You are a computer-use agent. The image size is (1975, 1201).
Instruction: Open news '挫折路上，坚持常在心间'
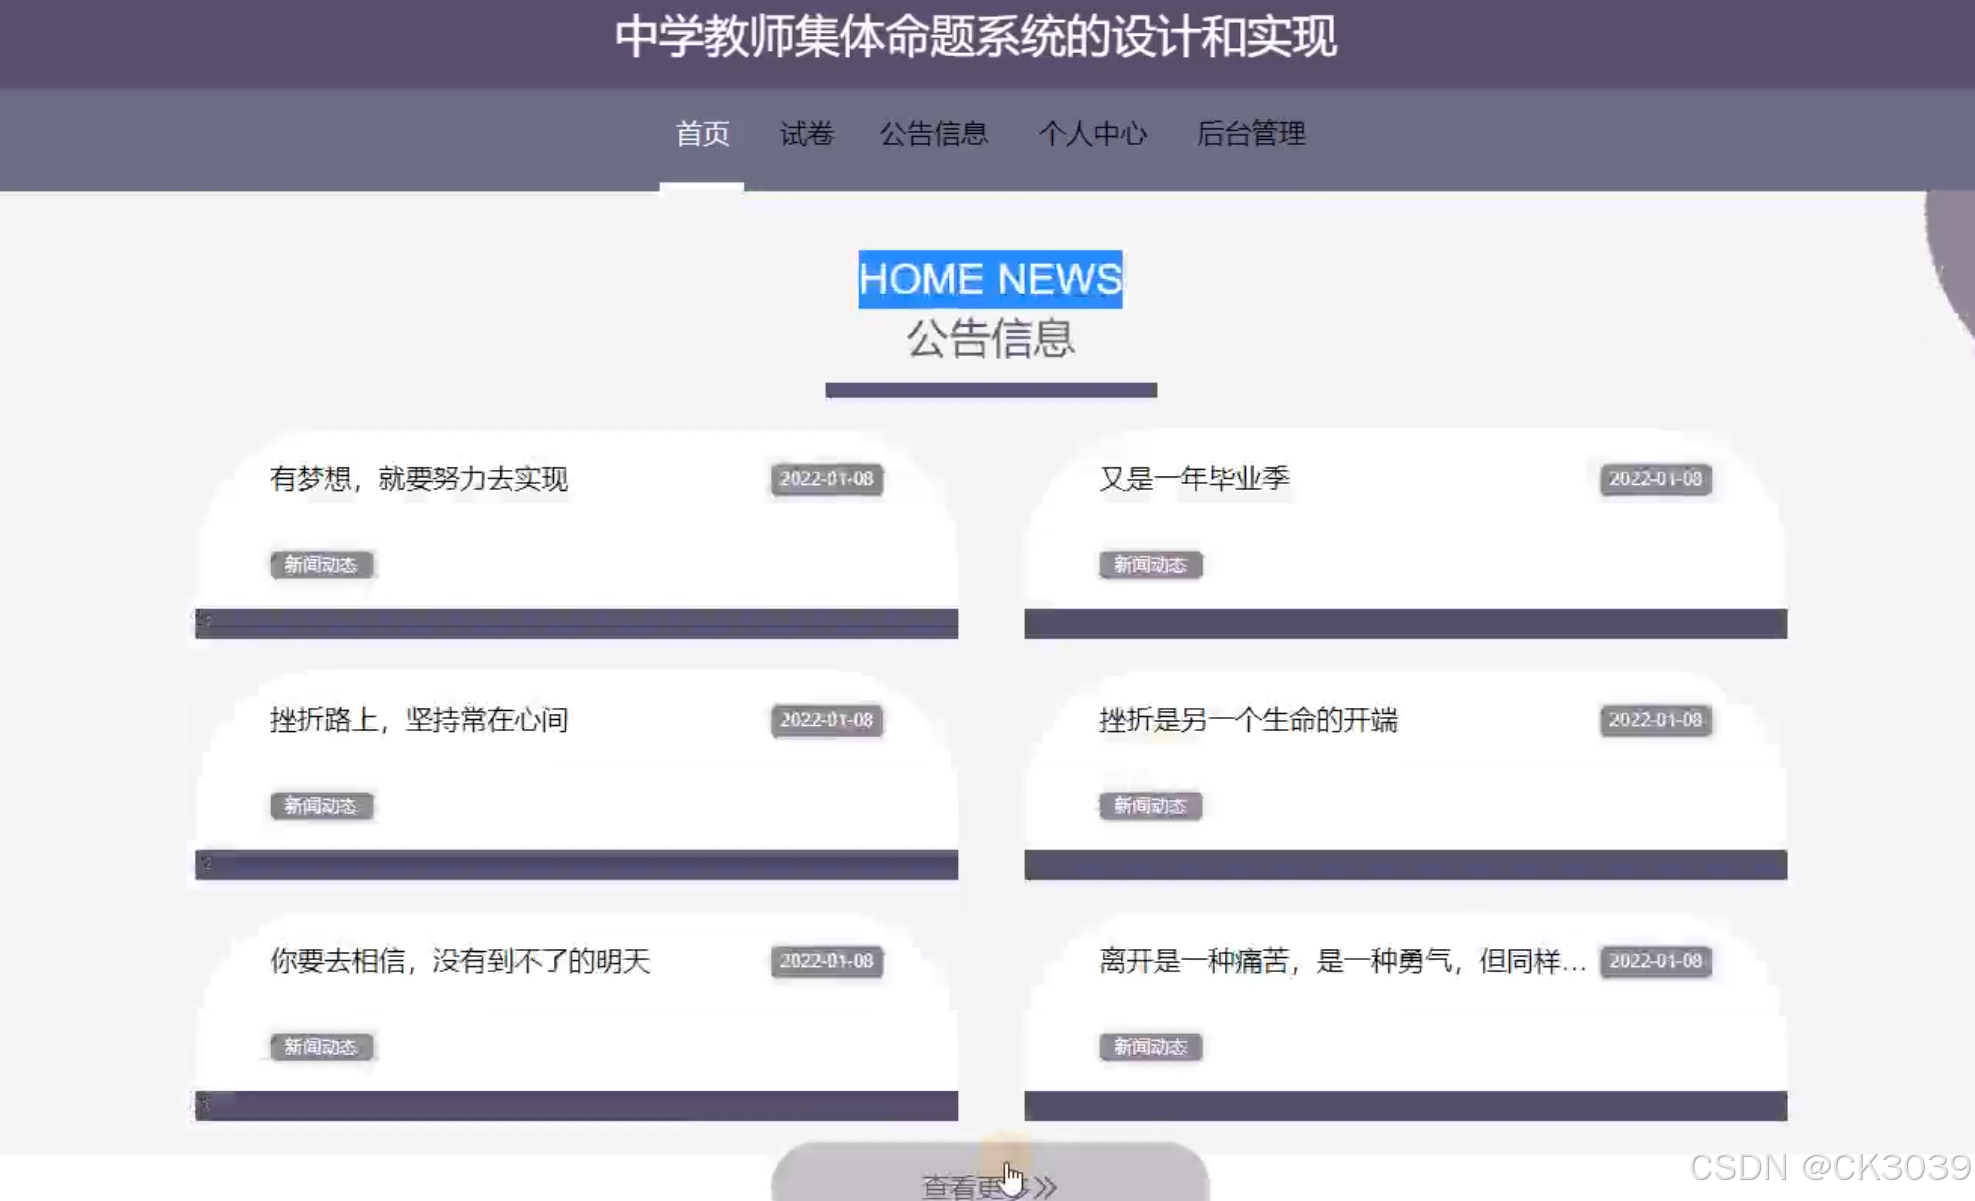[x=419, y=720]
